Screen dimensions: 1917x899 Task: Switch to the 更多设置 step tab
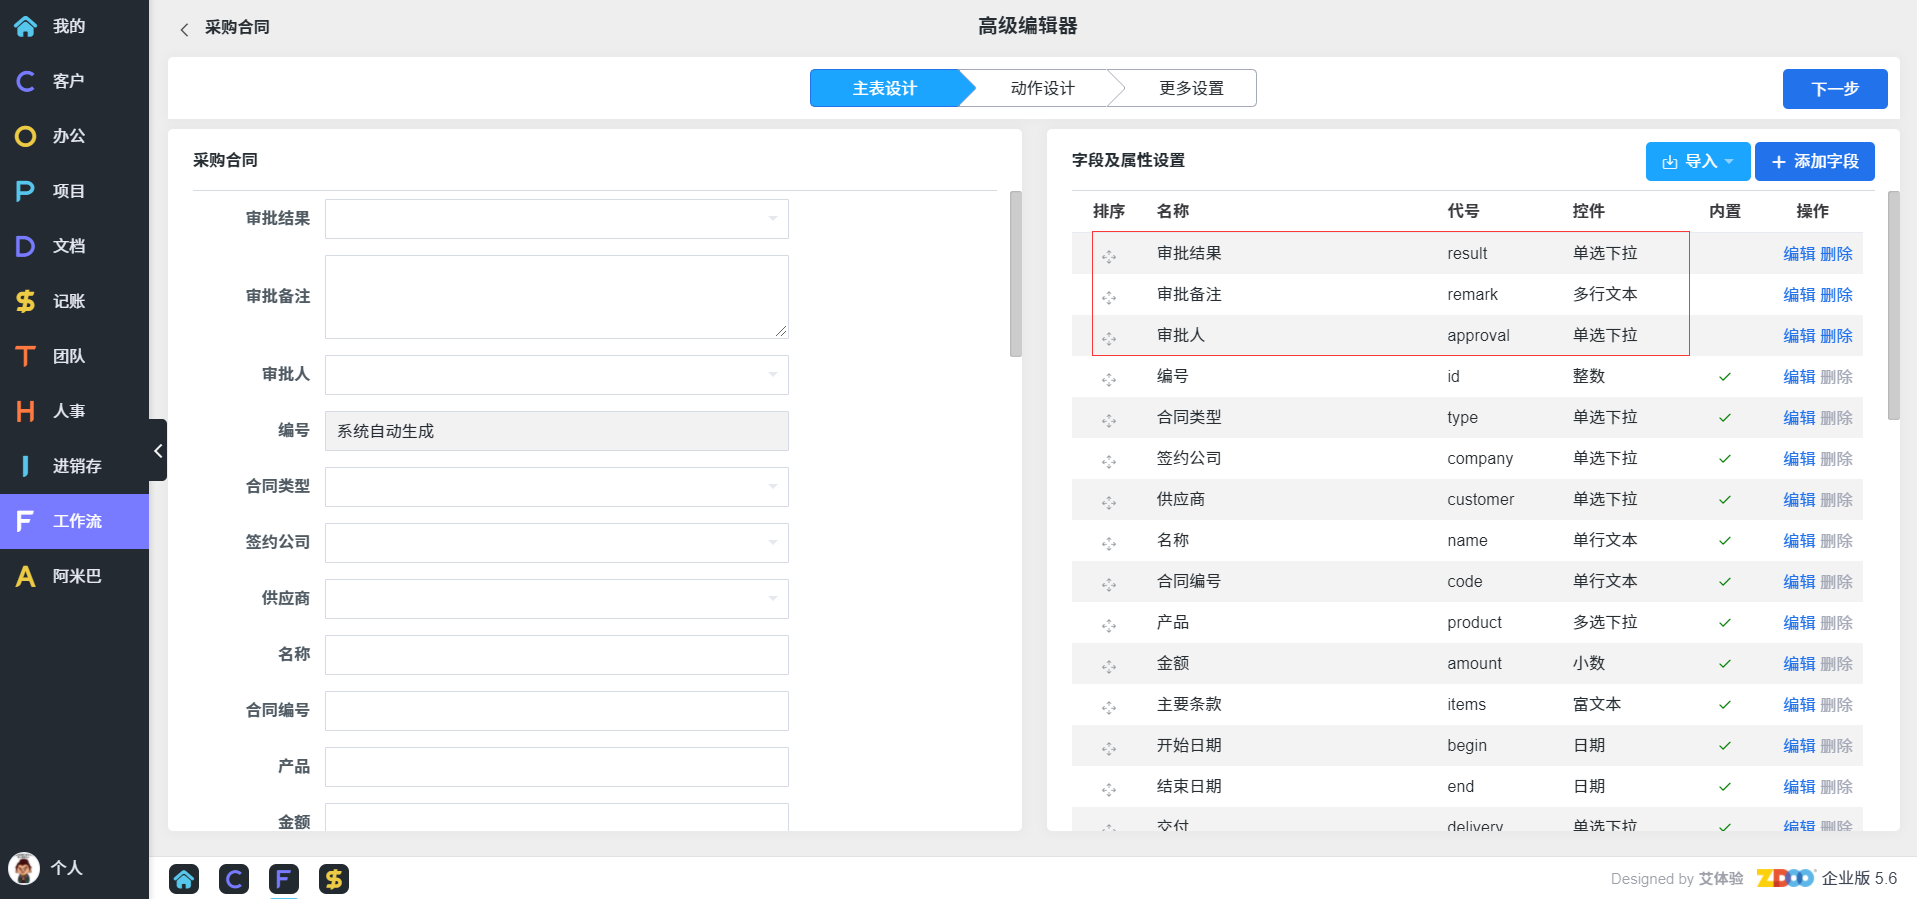[x=1190, y=88]
